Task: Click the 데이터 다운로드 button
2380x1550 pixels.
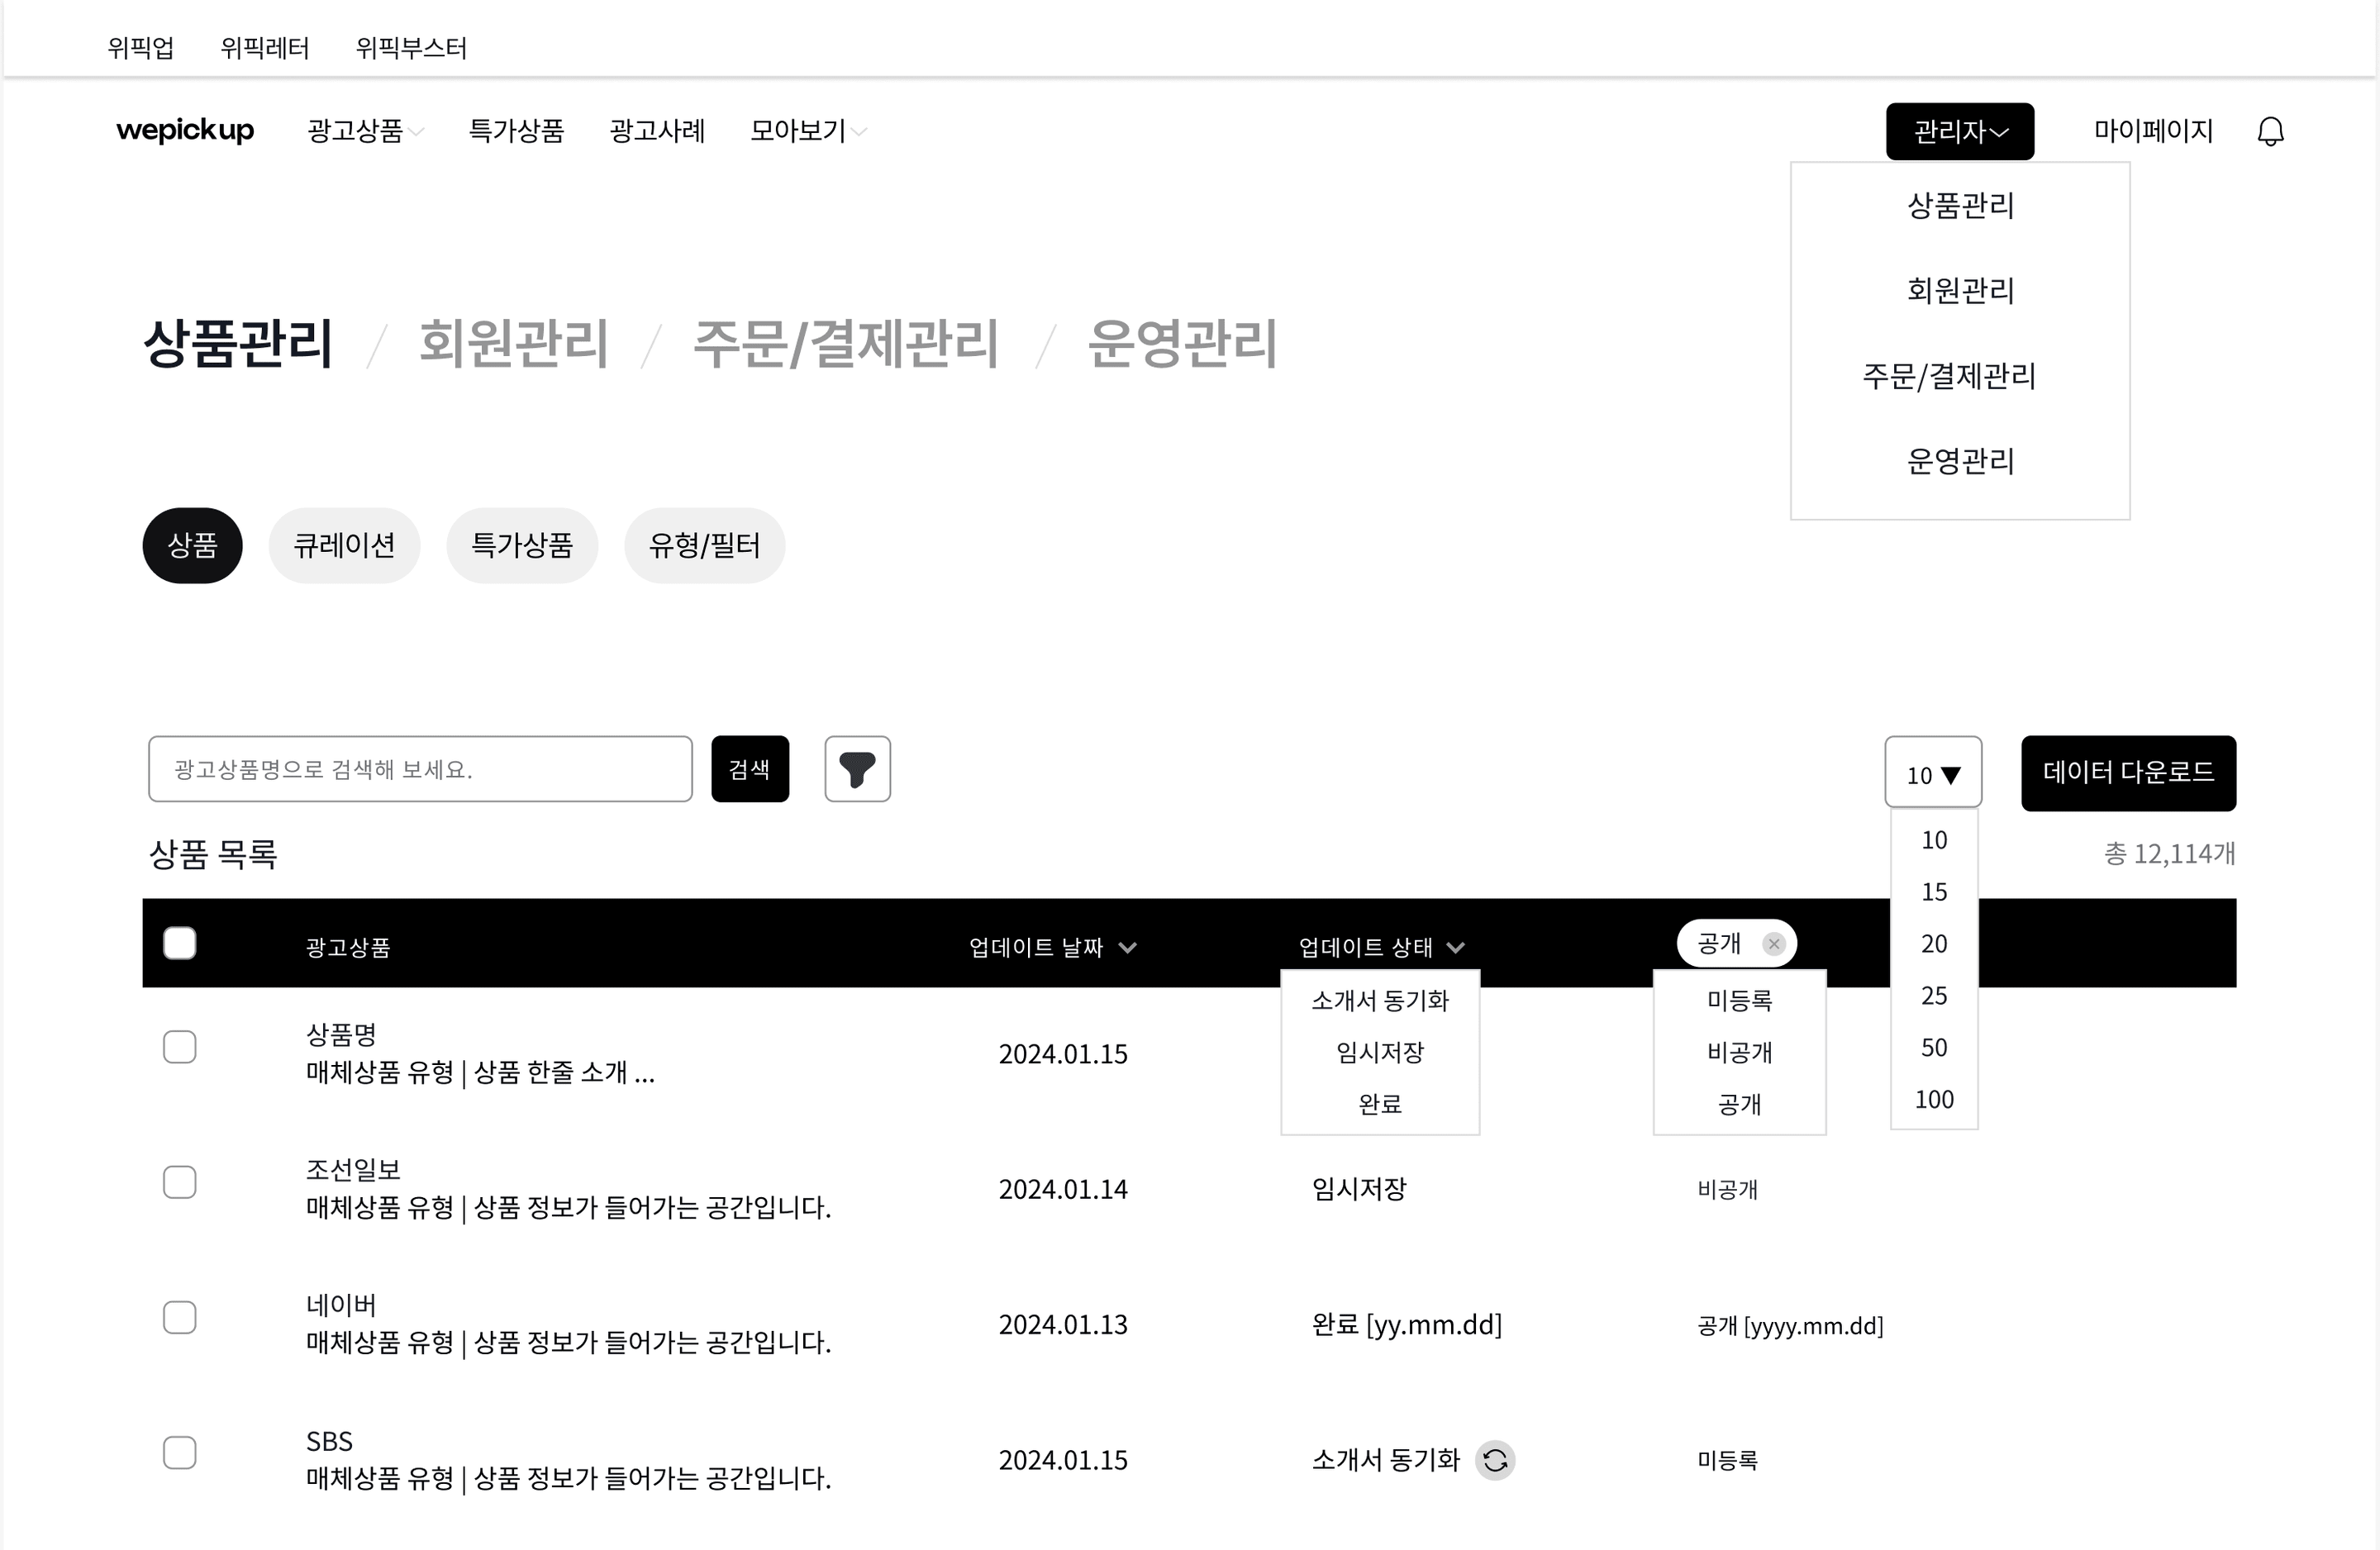Action: tap(2128, 773)
